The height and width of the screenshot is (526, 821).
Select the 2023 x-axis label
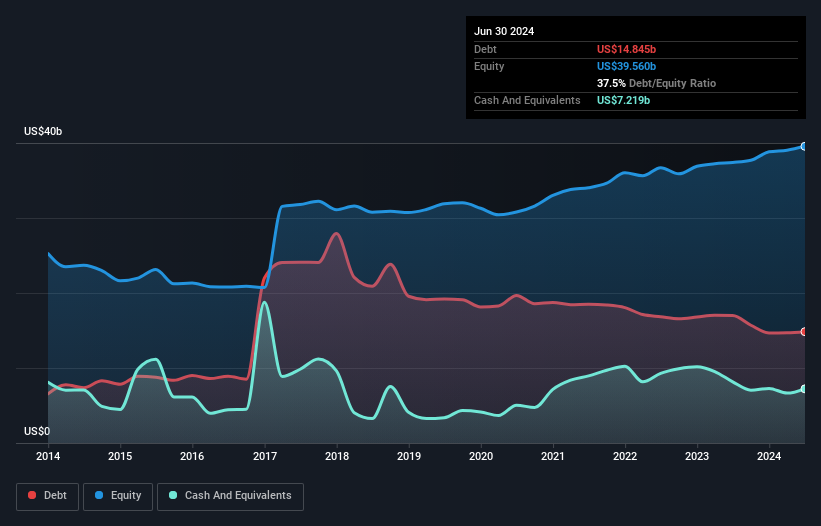coord(697,456)
